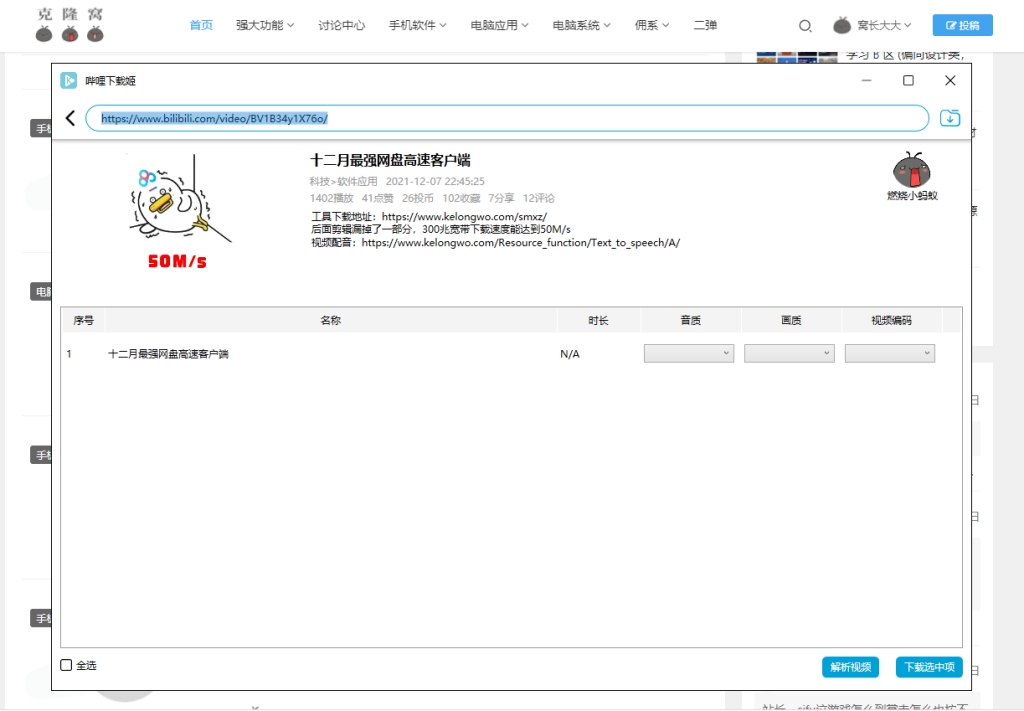
Task: Click the 300兆宽带 description line
Action: pos(441,230)
